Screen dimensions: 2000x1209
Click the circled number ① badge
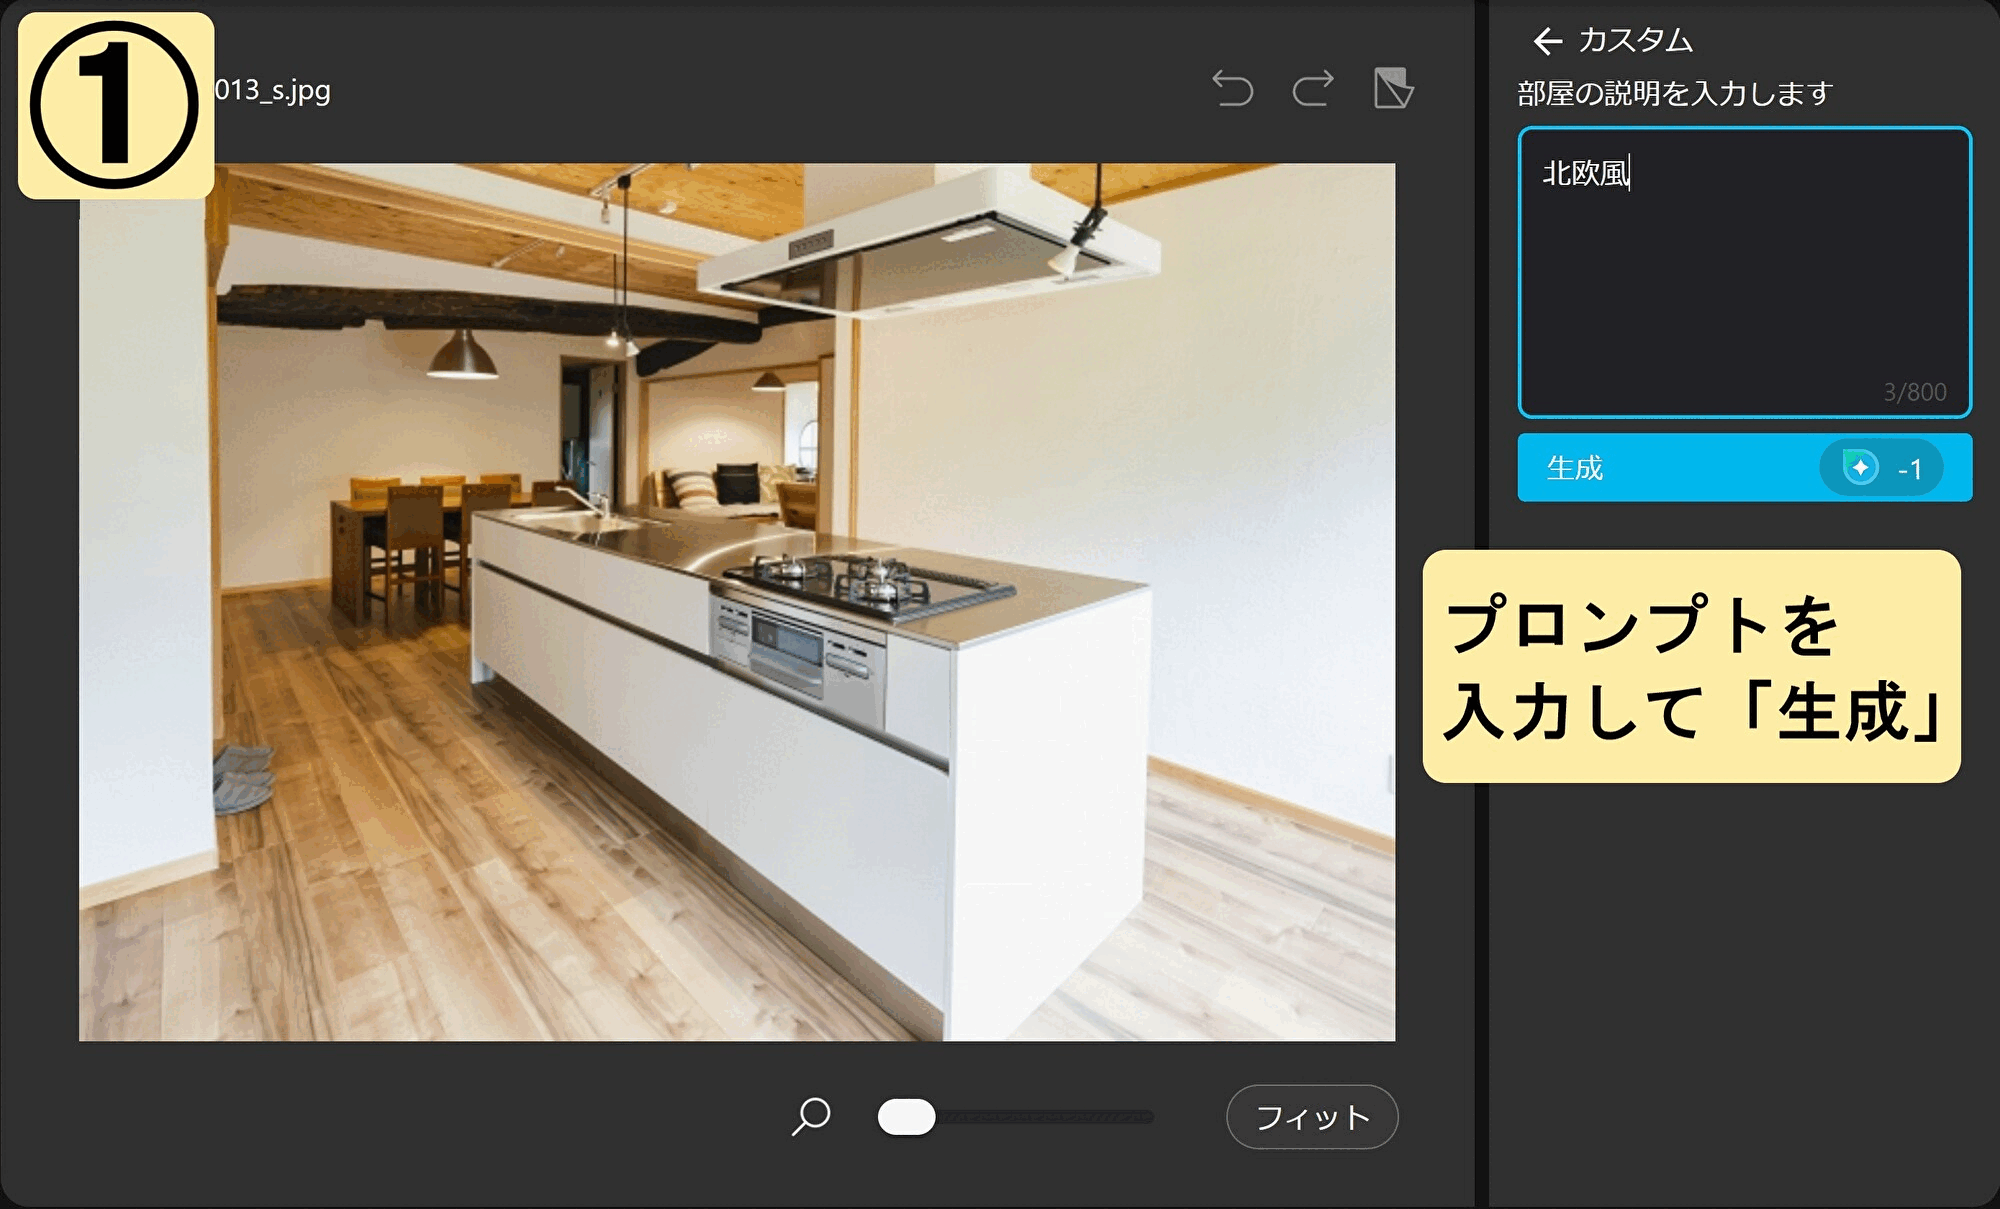click(x=115, y=105)
